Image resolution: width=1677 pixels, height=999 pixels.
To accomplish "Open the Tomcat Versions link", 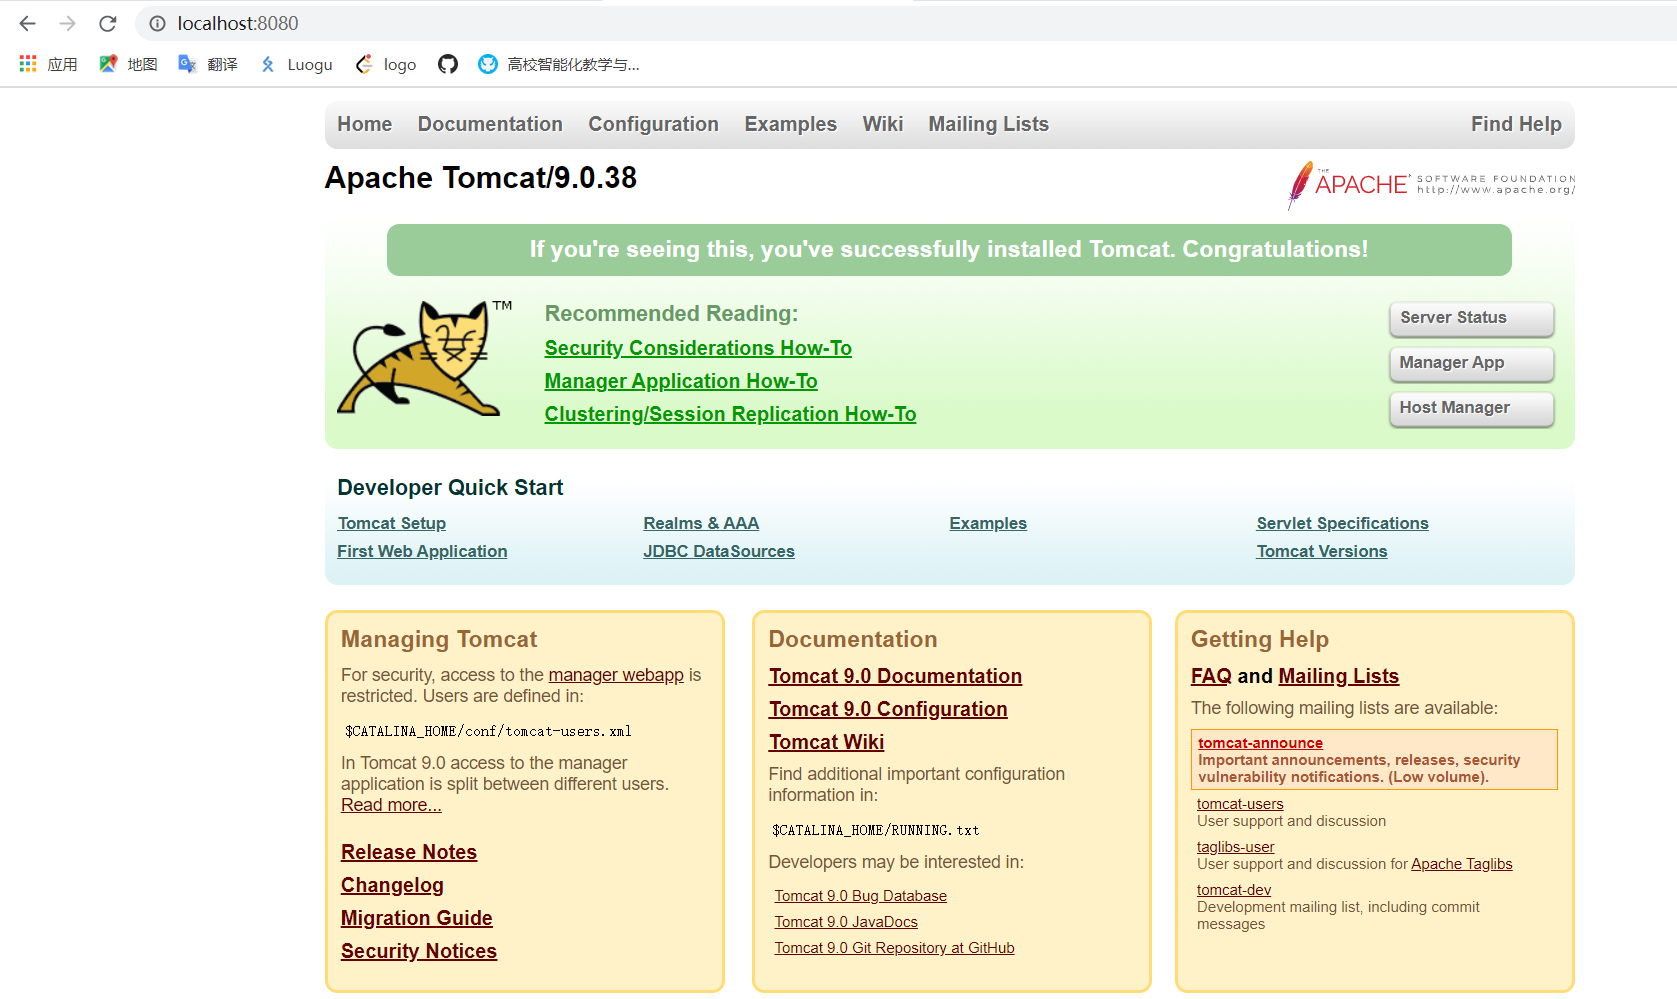I will pos(1322,551).
